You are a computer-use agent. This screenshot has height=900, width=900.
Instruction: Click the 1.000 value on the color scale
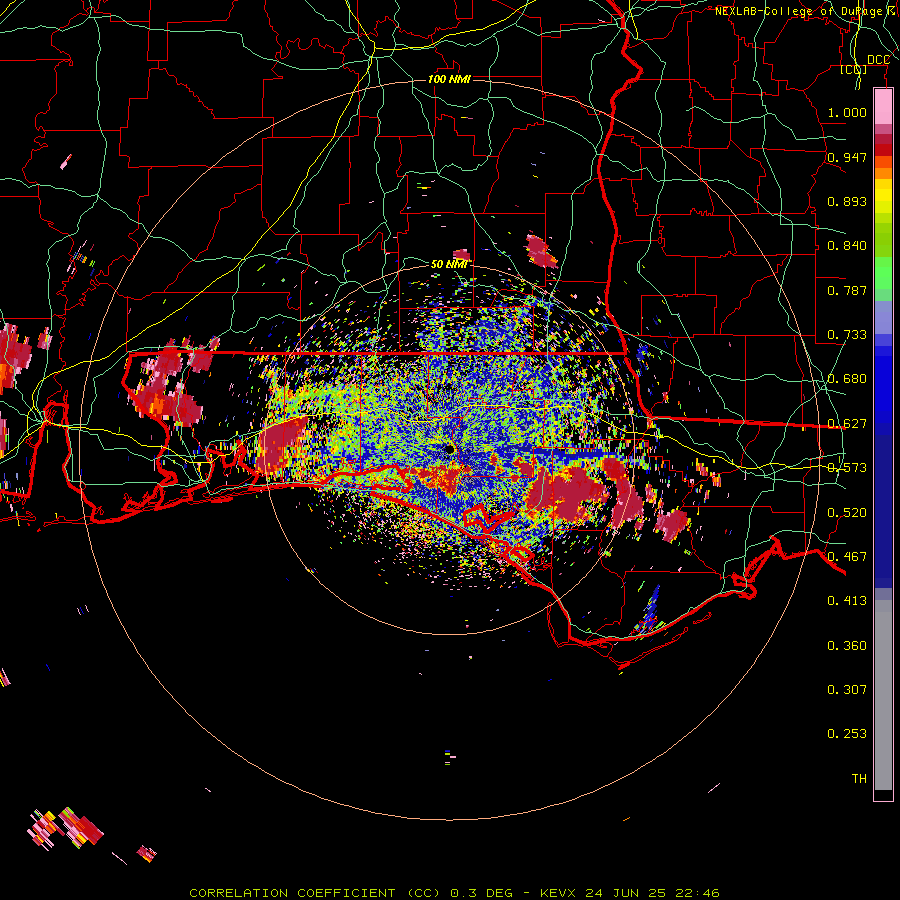847,112
